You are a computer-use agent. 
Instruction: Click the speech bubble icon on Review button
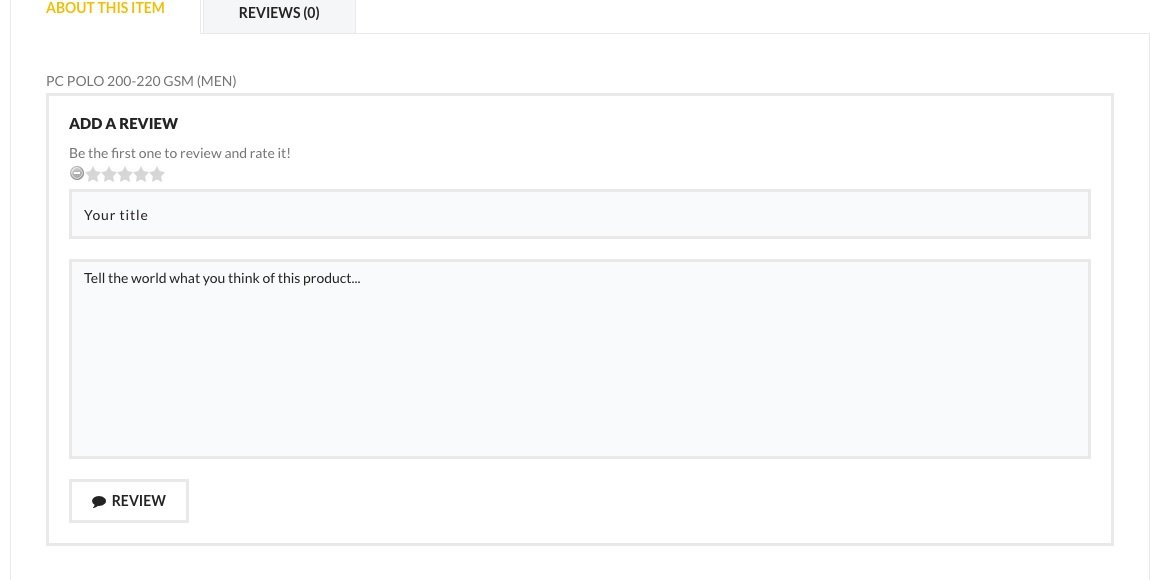point(99,502)
